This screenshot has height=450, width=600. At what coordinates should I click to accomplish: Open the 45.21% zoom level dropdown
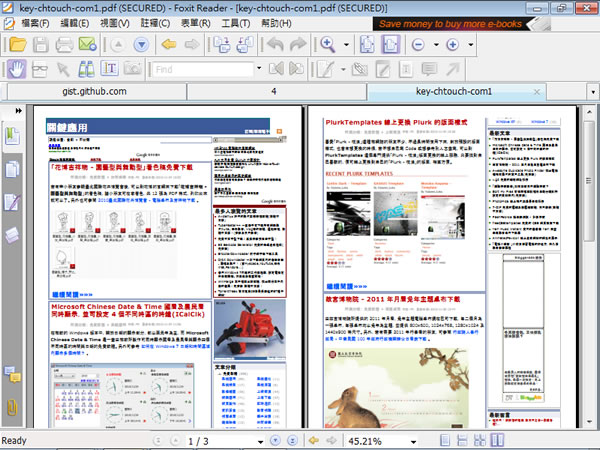click(413, 442)
